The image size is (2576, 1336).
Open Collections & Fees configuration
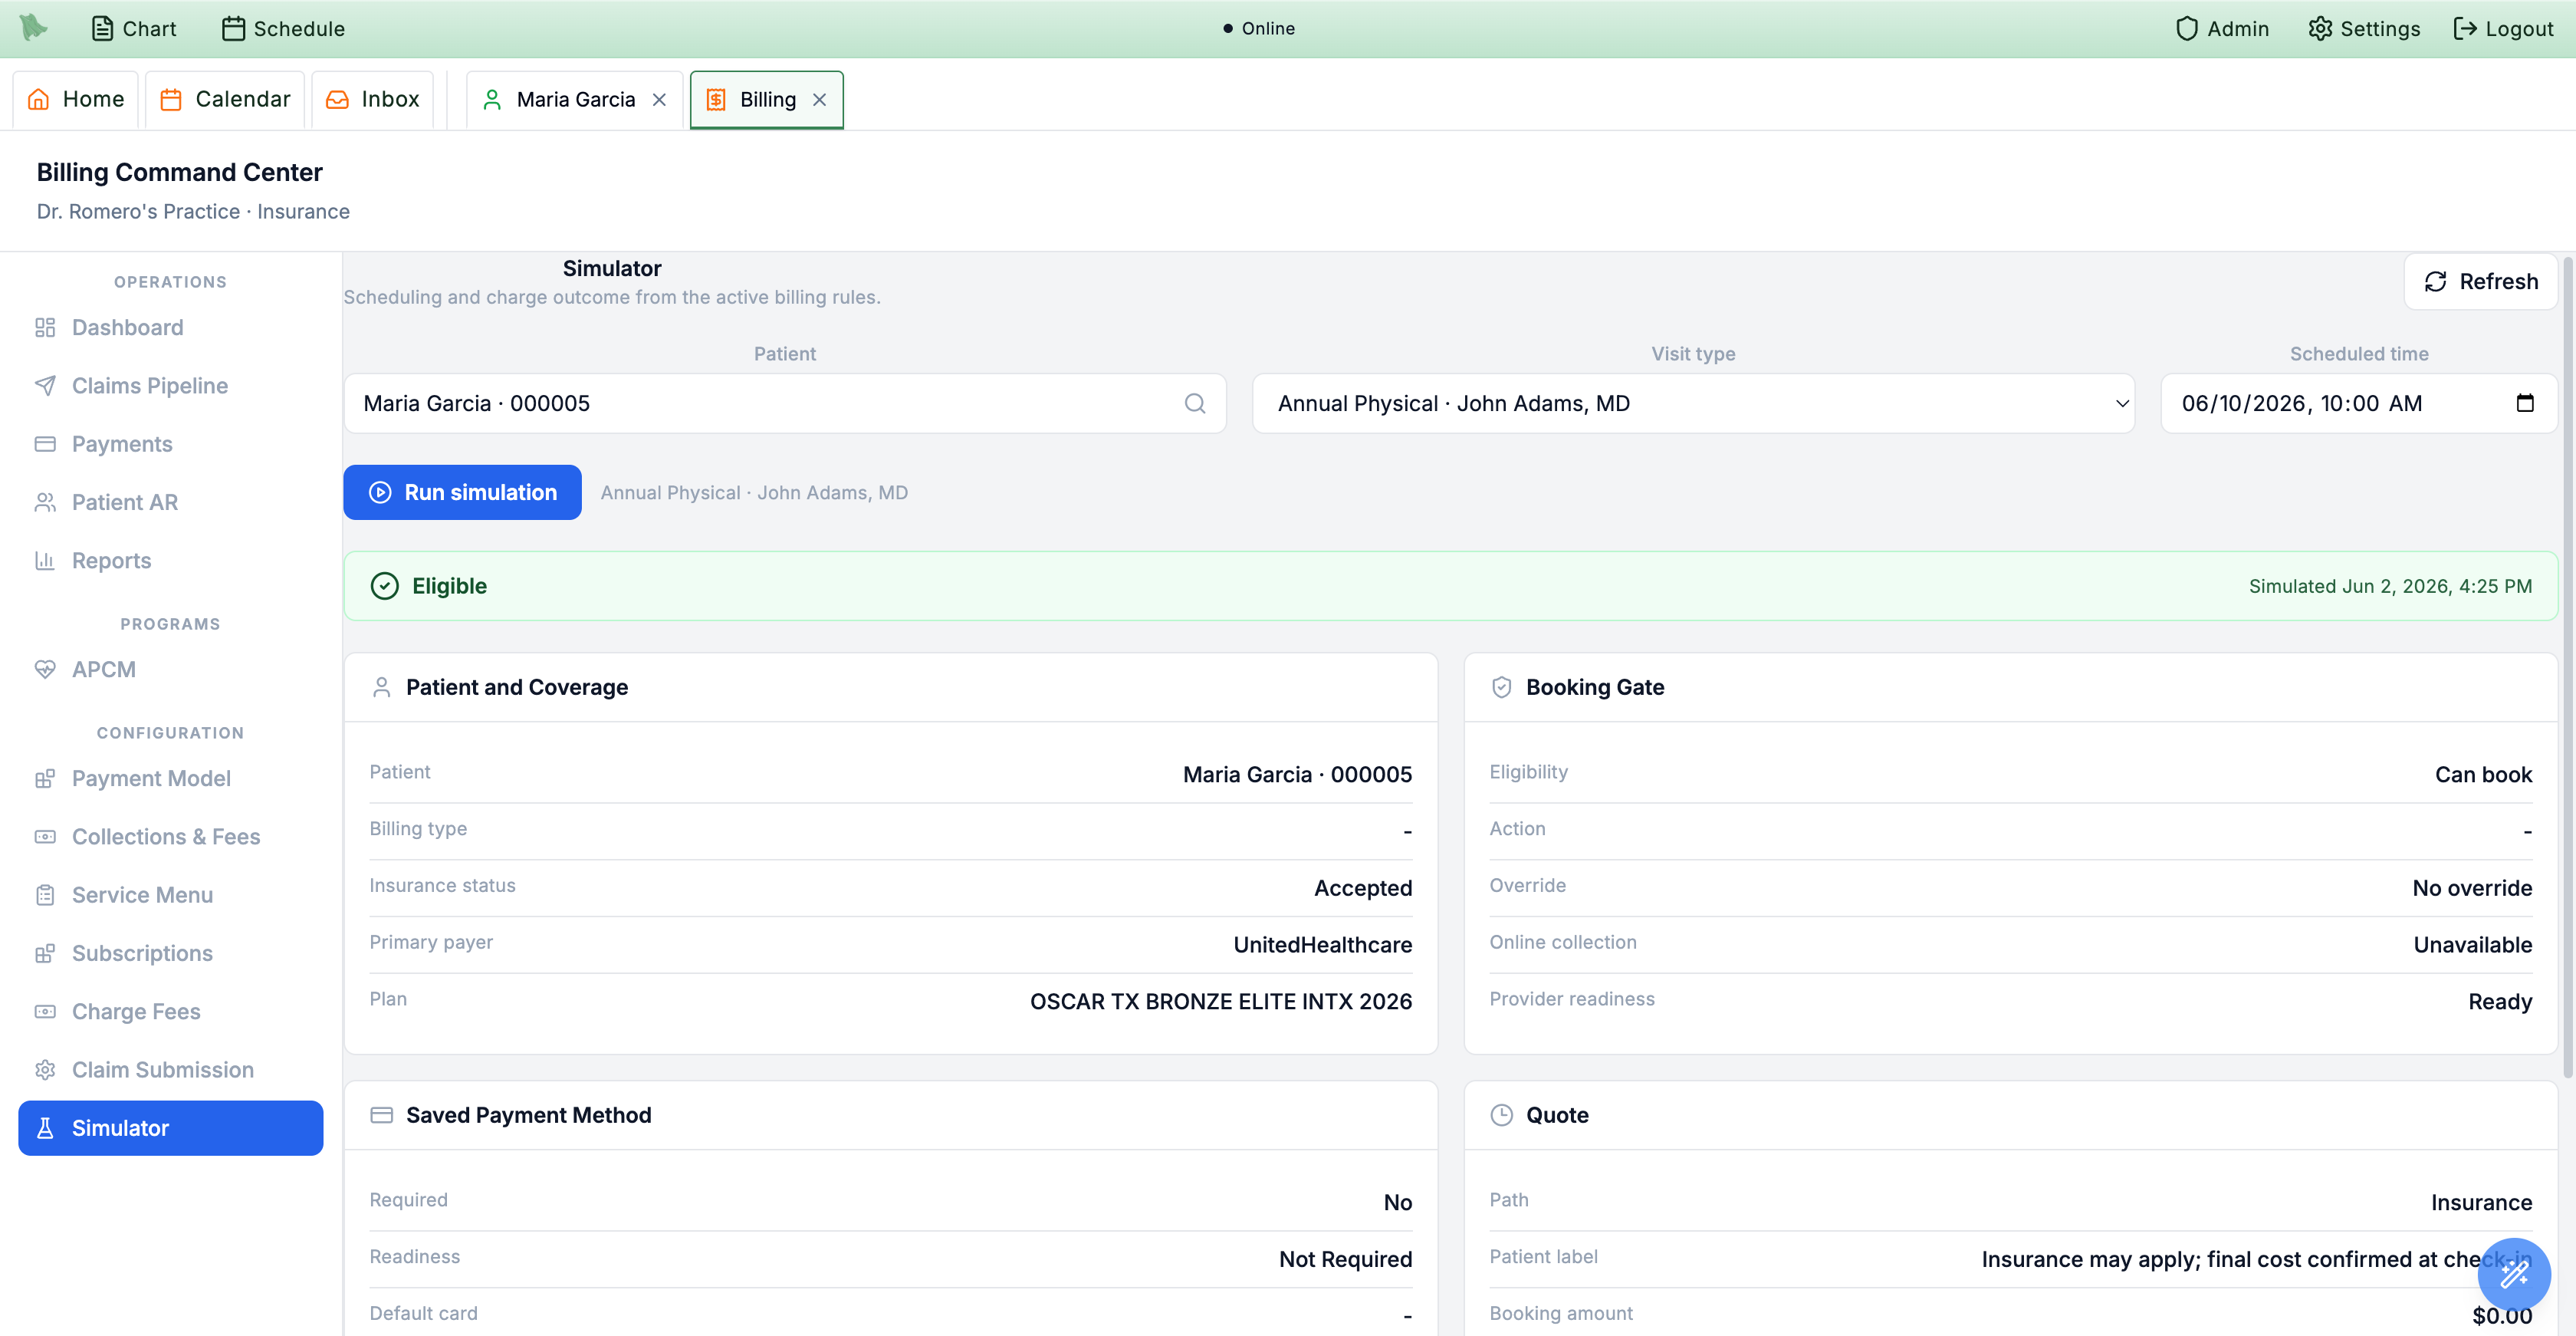click(x=171, y=836)
